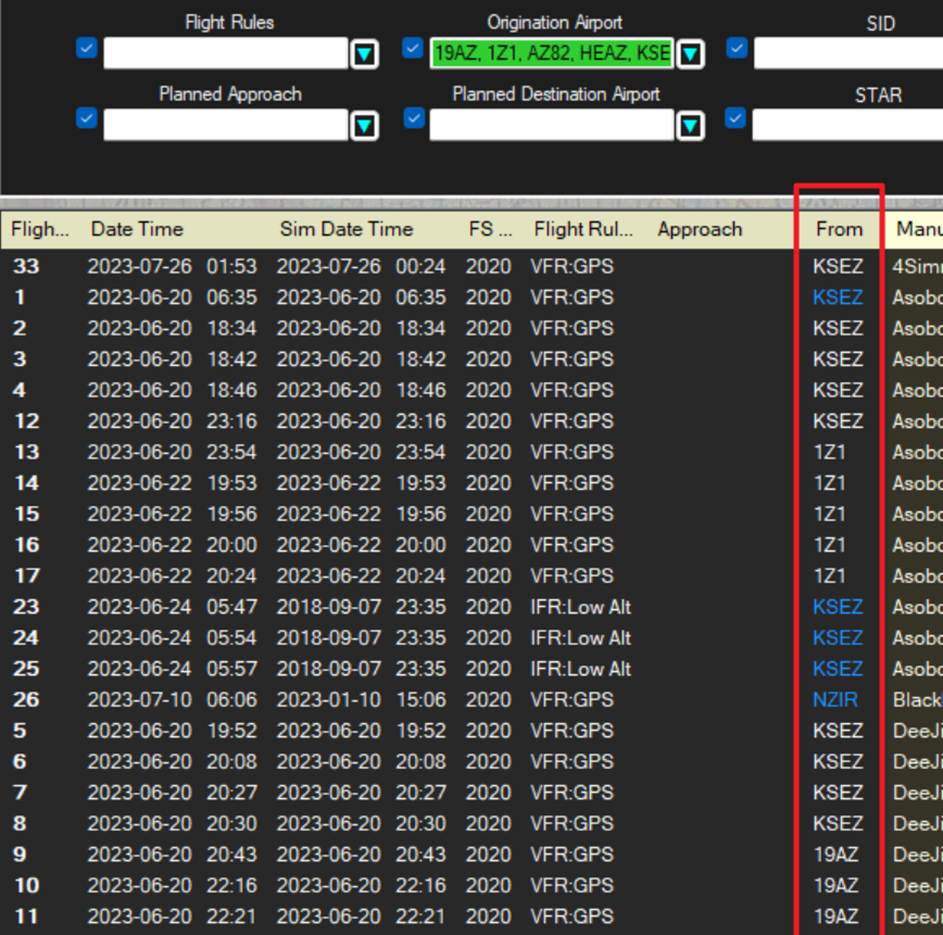Viewport: 943px width, 935px height.
Task: Sort by the Date Time column header
Action: [x=137, y=229]
